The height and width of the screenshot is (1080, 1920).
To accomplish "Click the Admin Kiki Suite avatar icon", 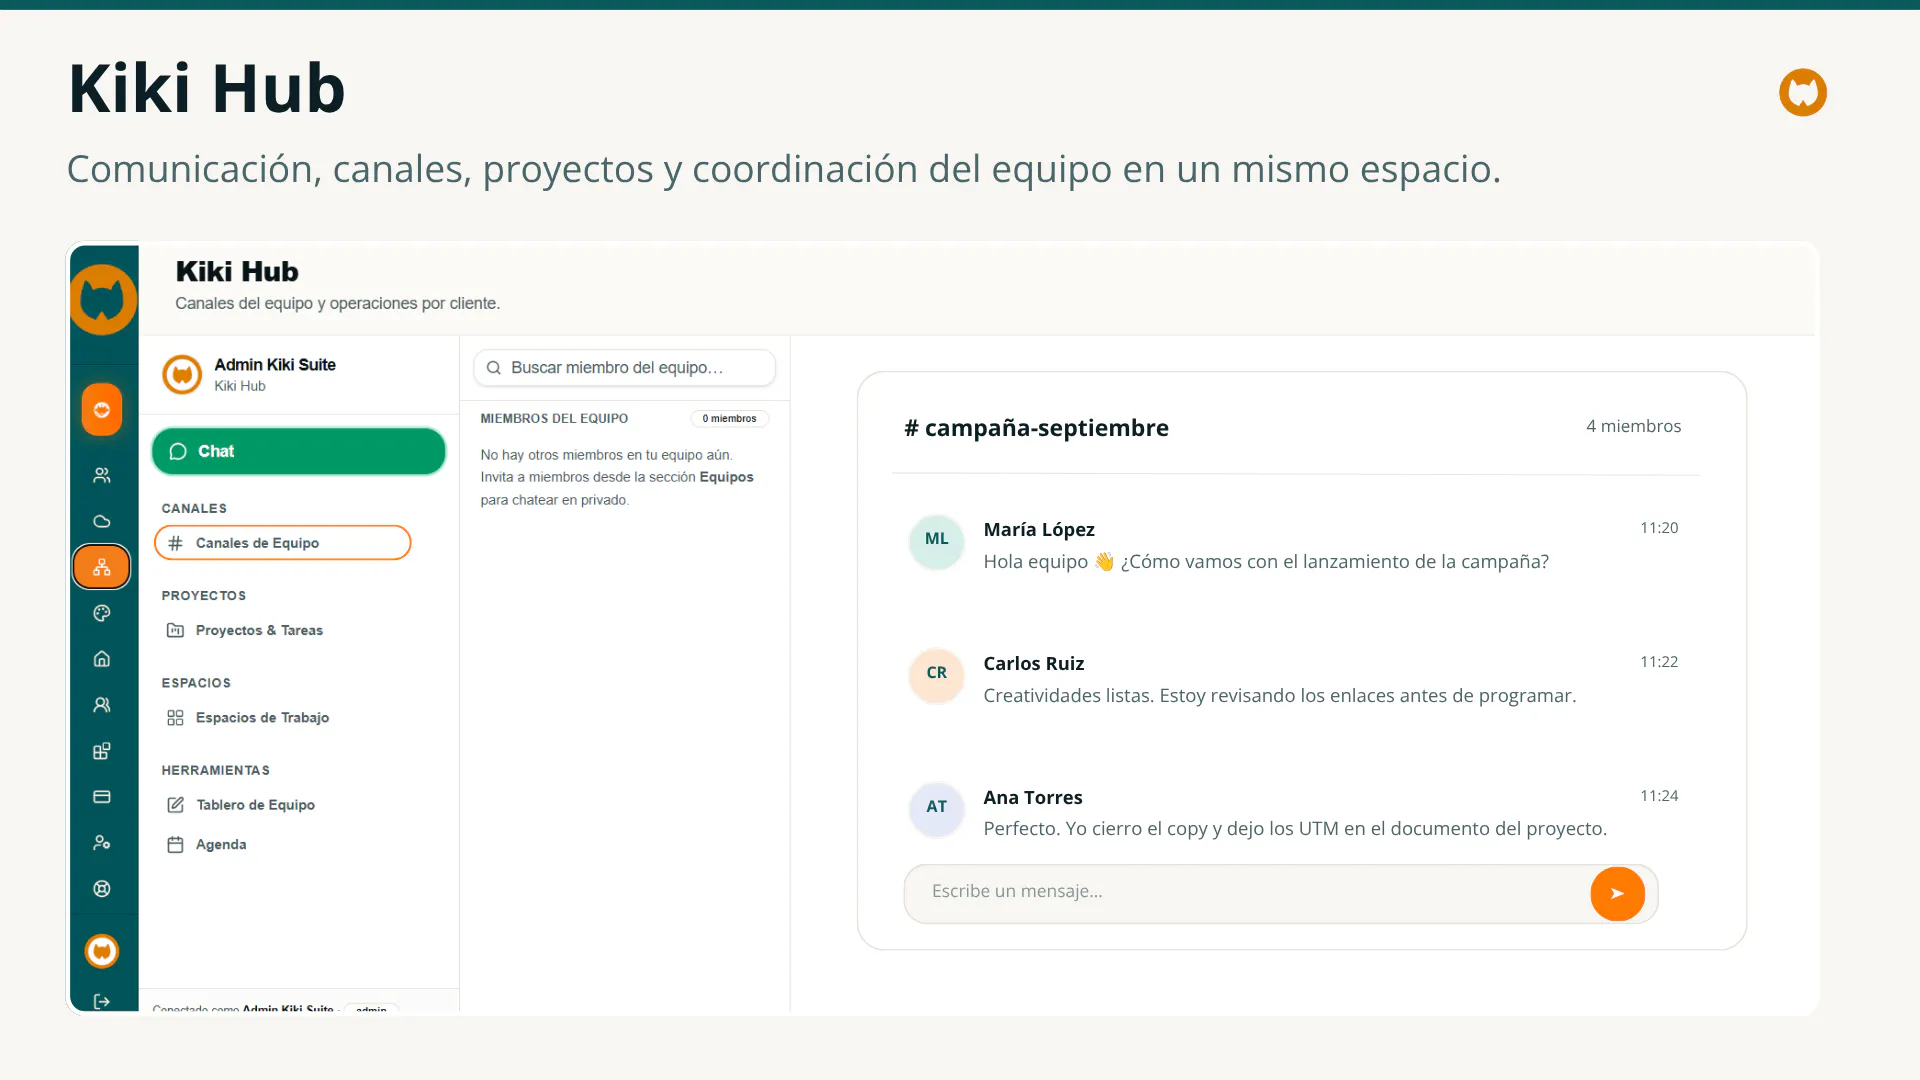I will click(x=182, y=375).
